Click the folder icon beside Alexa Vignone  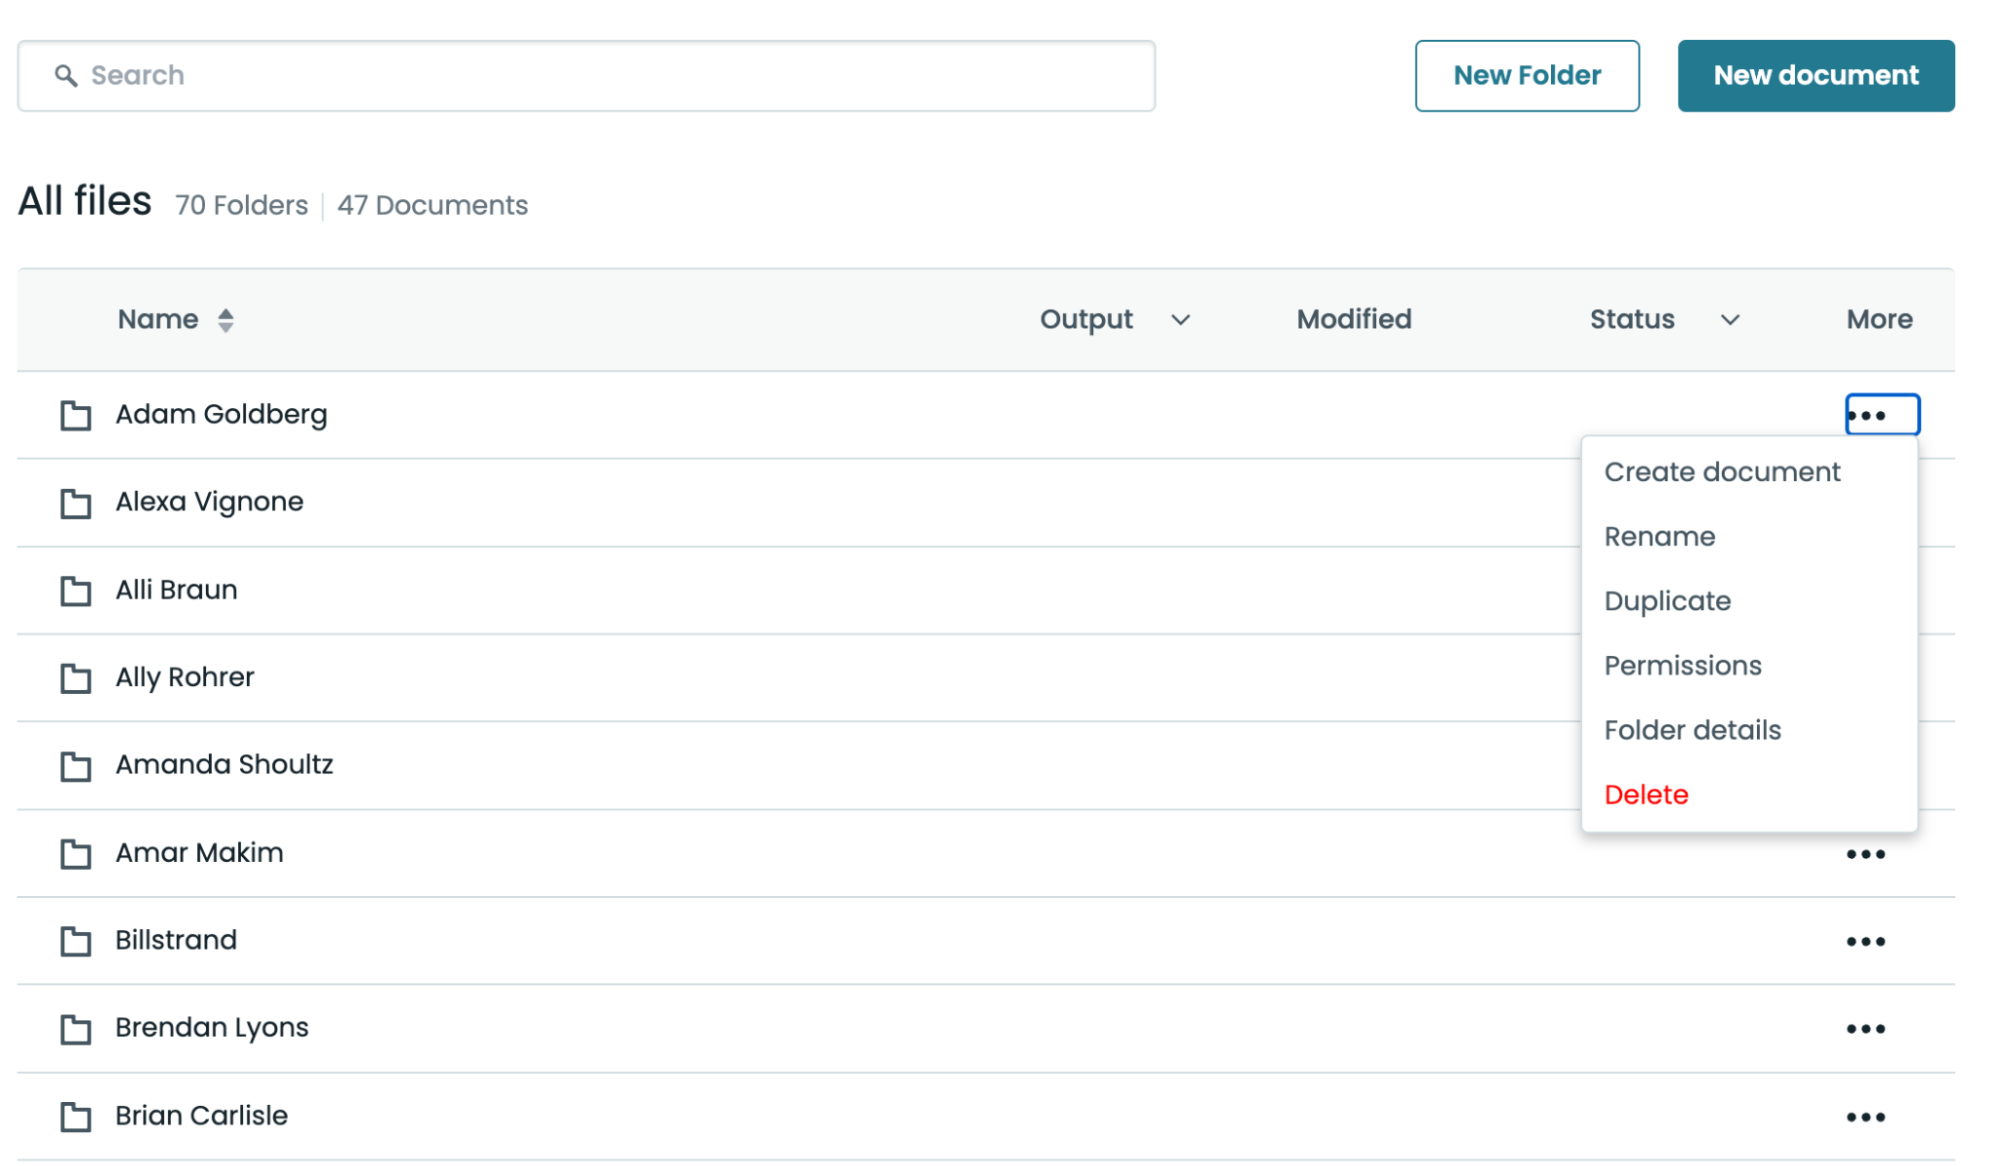coord(75,503)
